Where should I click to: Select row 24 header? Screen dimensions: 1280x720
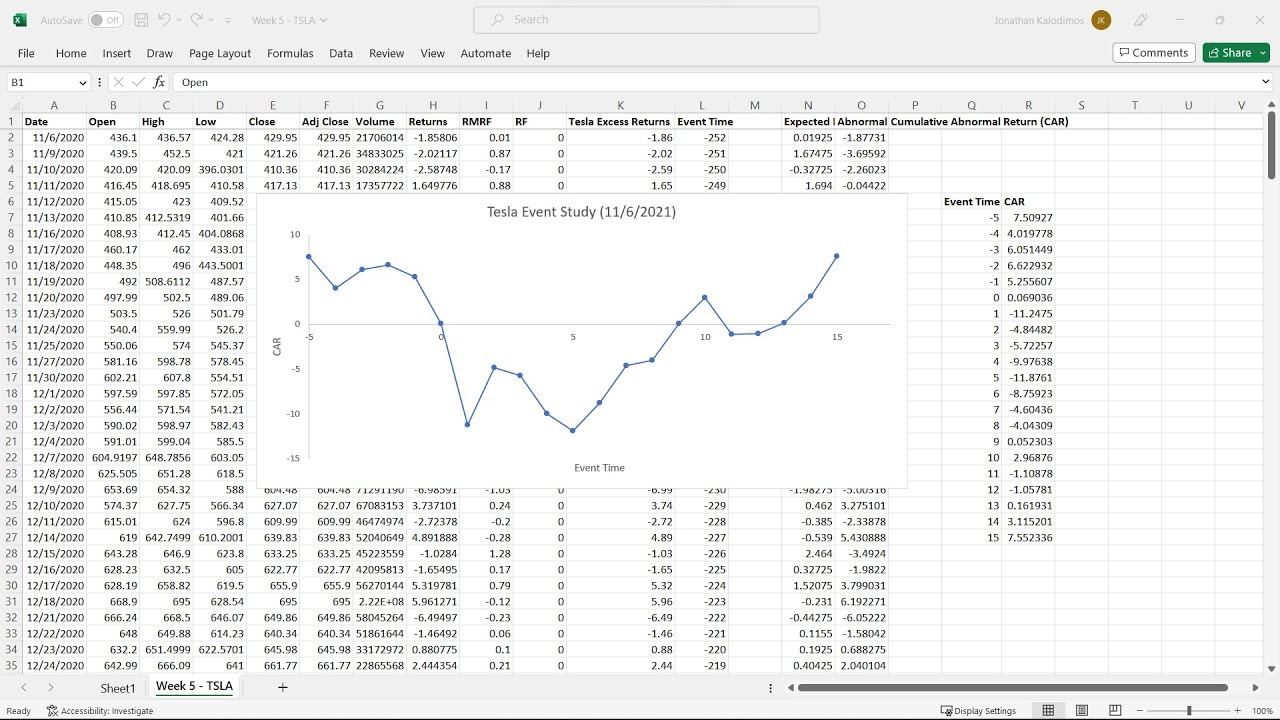[11, 489]
